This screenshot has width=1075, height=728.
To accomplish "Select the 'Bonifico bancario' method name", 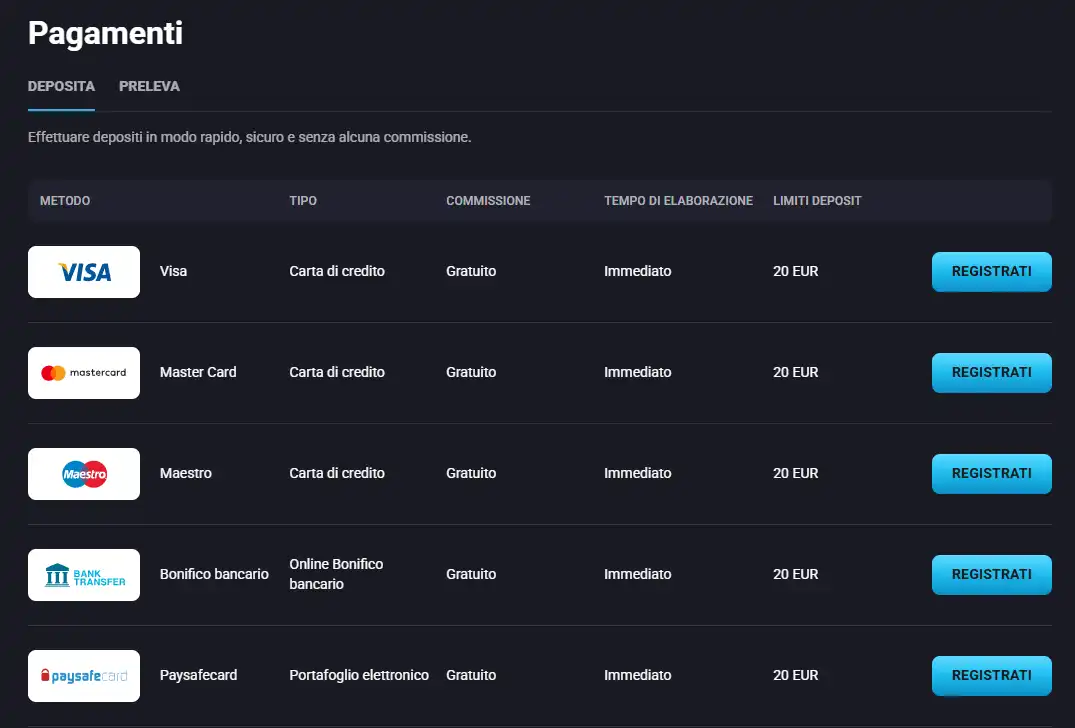I will click(214, 574).
